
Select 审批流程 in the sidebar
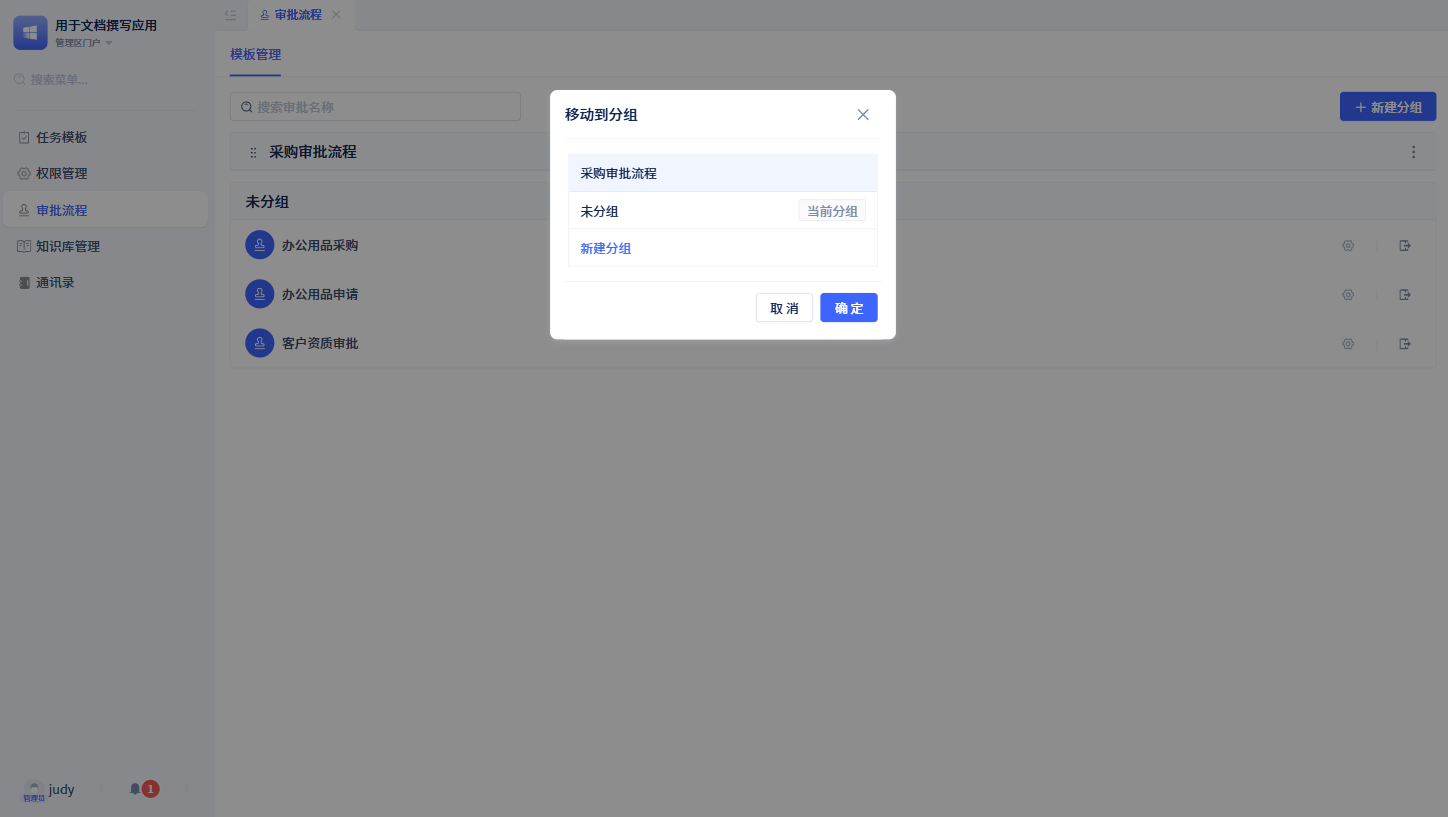[105, 210]
